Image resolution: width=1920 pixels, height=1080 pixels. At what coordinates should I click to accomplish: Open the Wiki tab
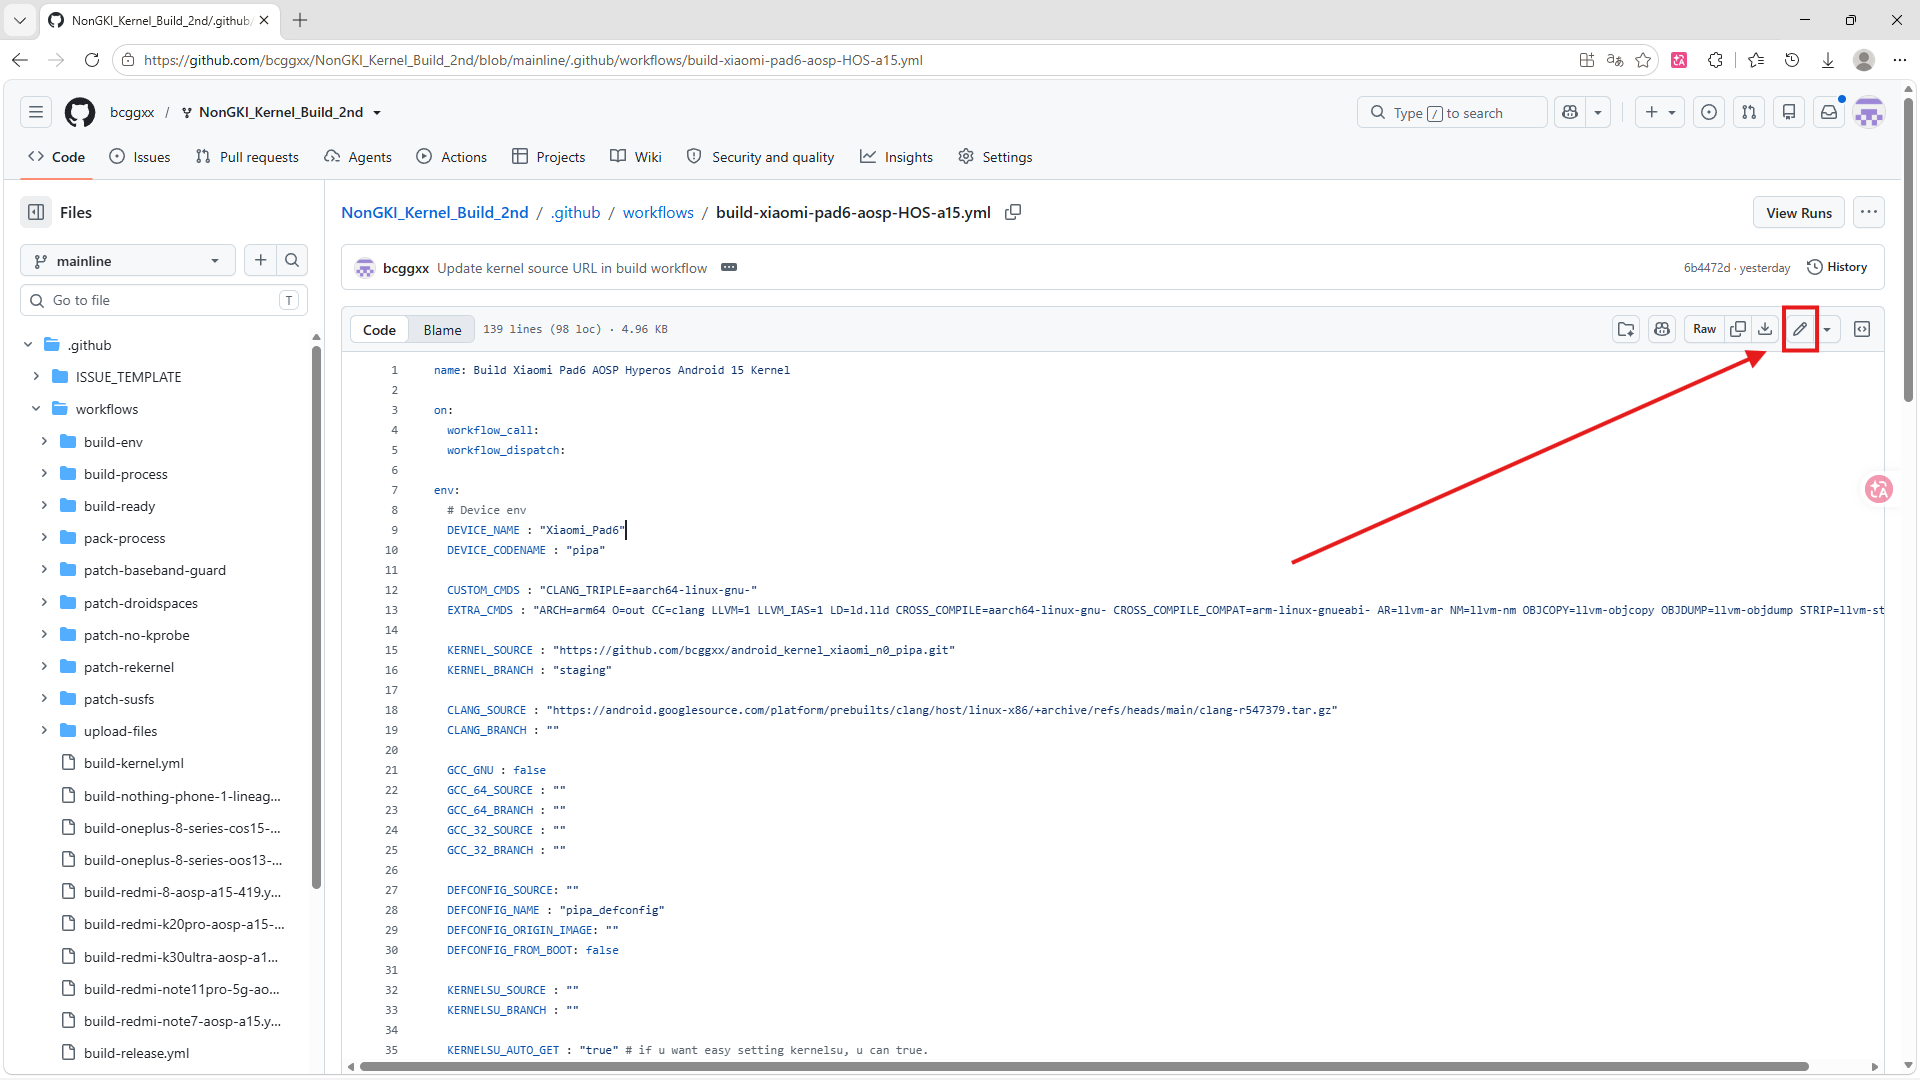pyautogui.click(x=636, y=157)
